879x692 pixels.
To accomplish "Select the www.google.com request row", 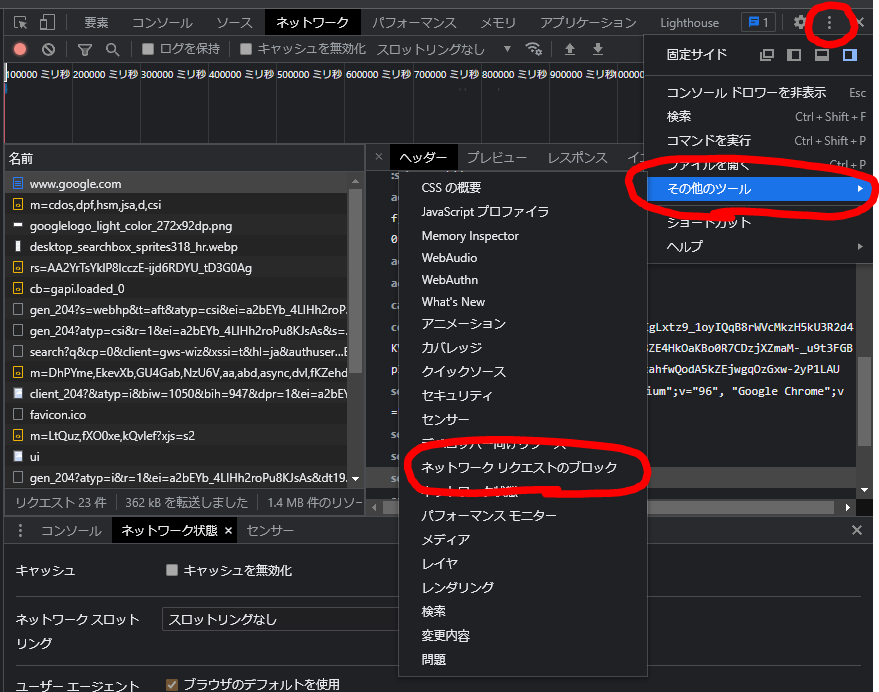I will click(x=177, y=183).
